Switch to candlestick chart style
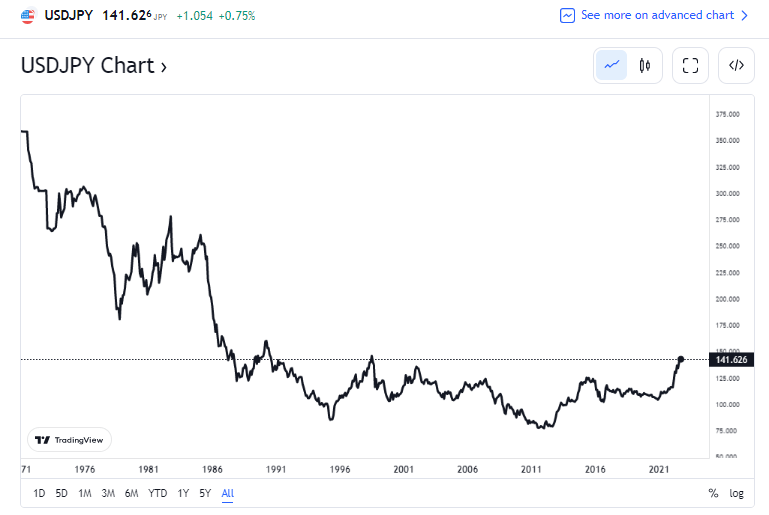 [x=644, y=66]
